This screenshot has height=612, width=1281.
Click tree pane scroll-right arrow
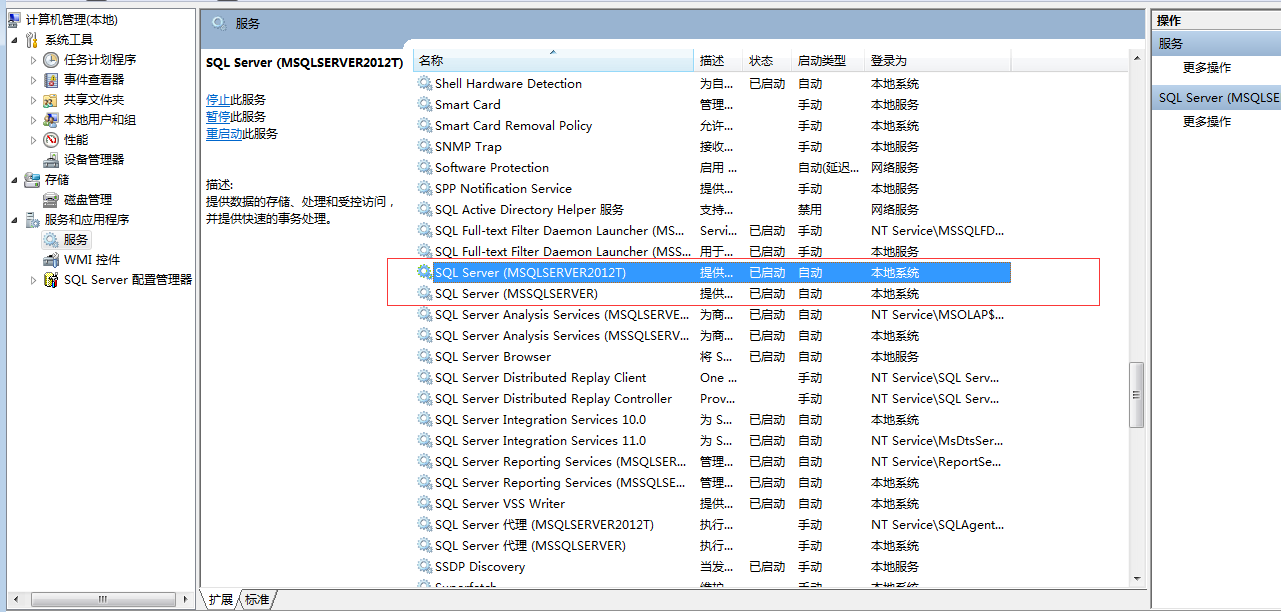(185, 599)
